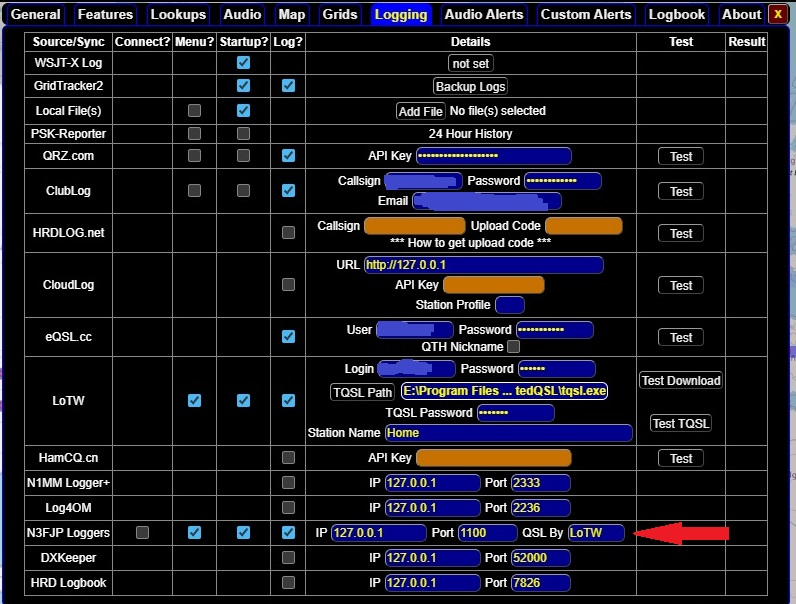Test the QRZ.com connection

coord(681,156)
